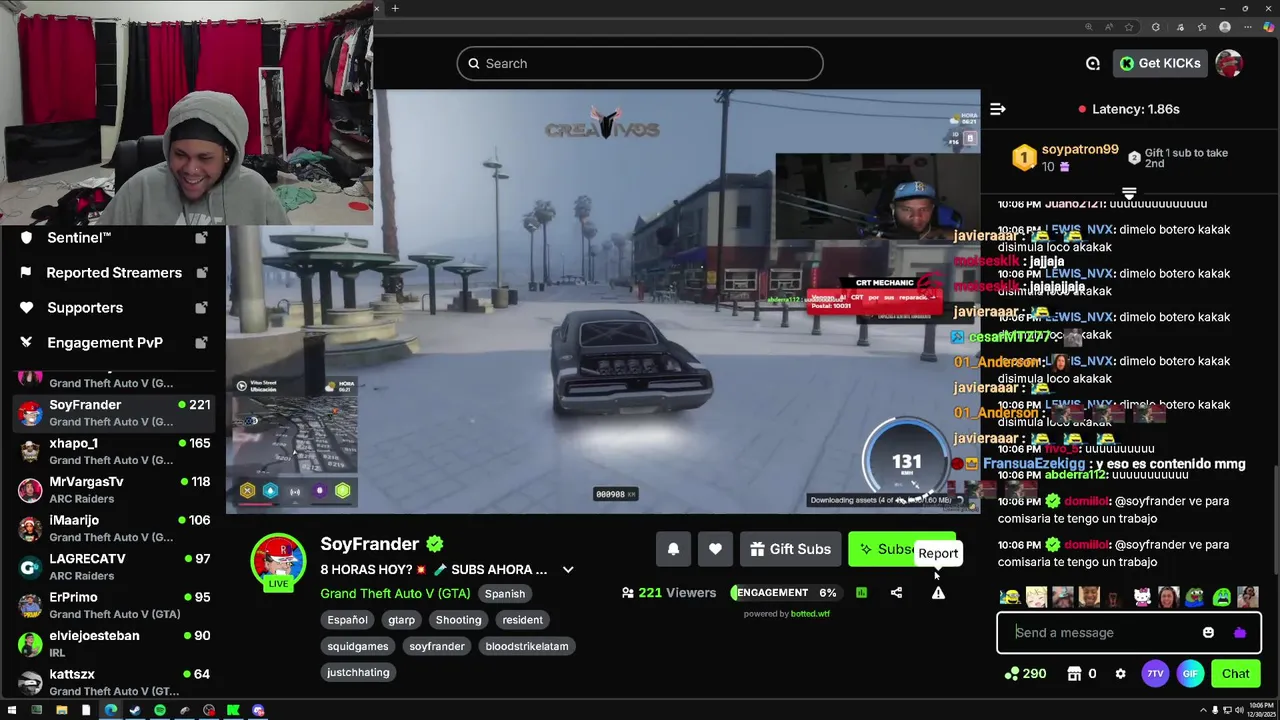The height and width of the screenshot is (720, 1280).
Task: Select MrVargasTv channel in sidebar
Action: (x=116, y=490)
